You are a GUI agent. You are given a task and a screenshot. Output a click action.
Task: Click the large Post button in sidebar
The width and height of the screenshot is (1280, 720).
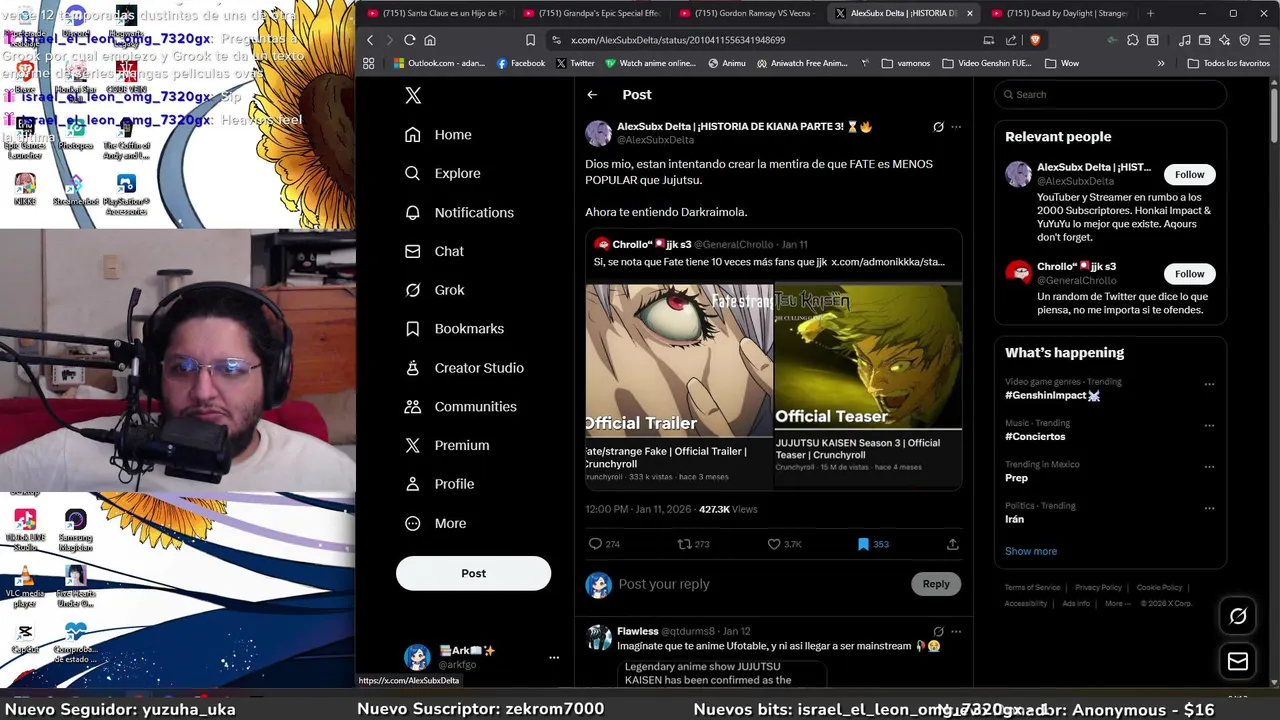pos(473,573)
